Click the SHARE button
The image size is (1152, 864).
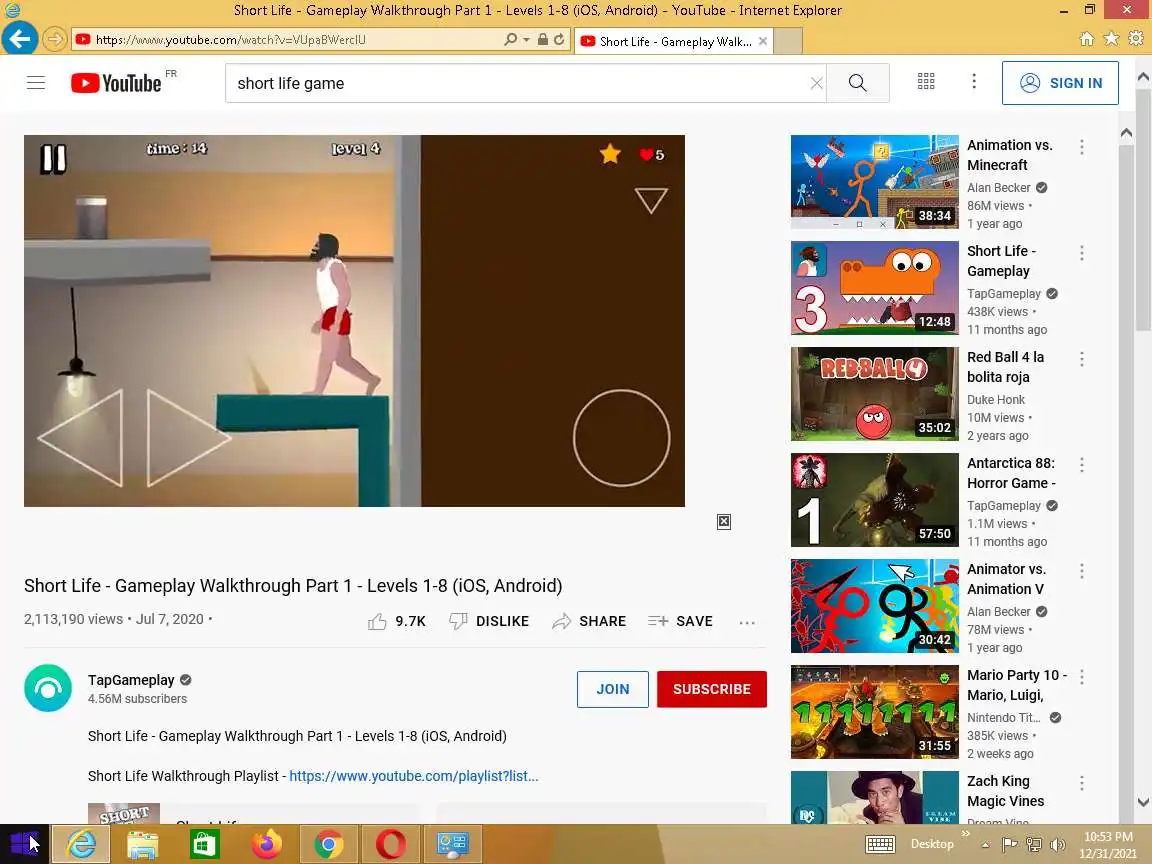pyautogui.click(x=588, y=622)
